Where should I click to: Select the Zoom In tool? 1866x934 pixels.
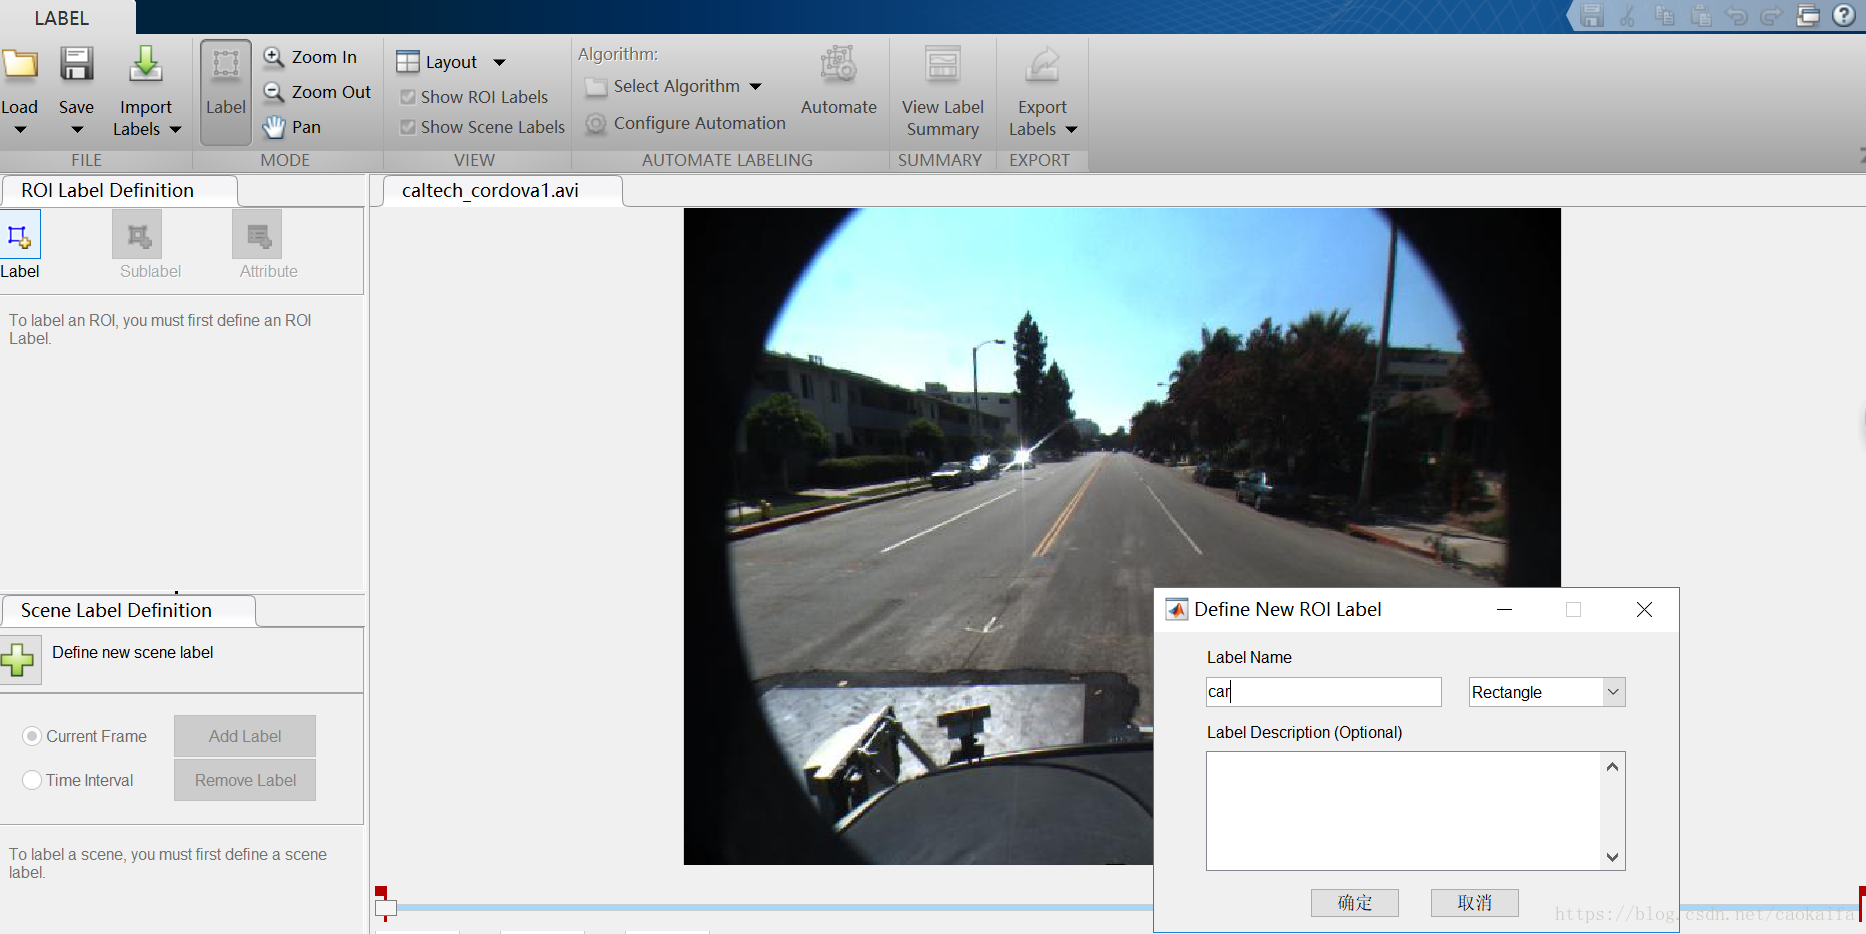[x=310, y=57]
